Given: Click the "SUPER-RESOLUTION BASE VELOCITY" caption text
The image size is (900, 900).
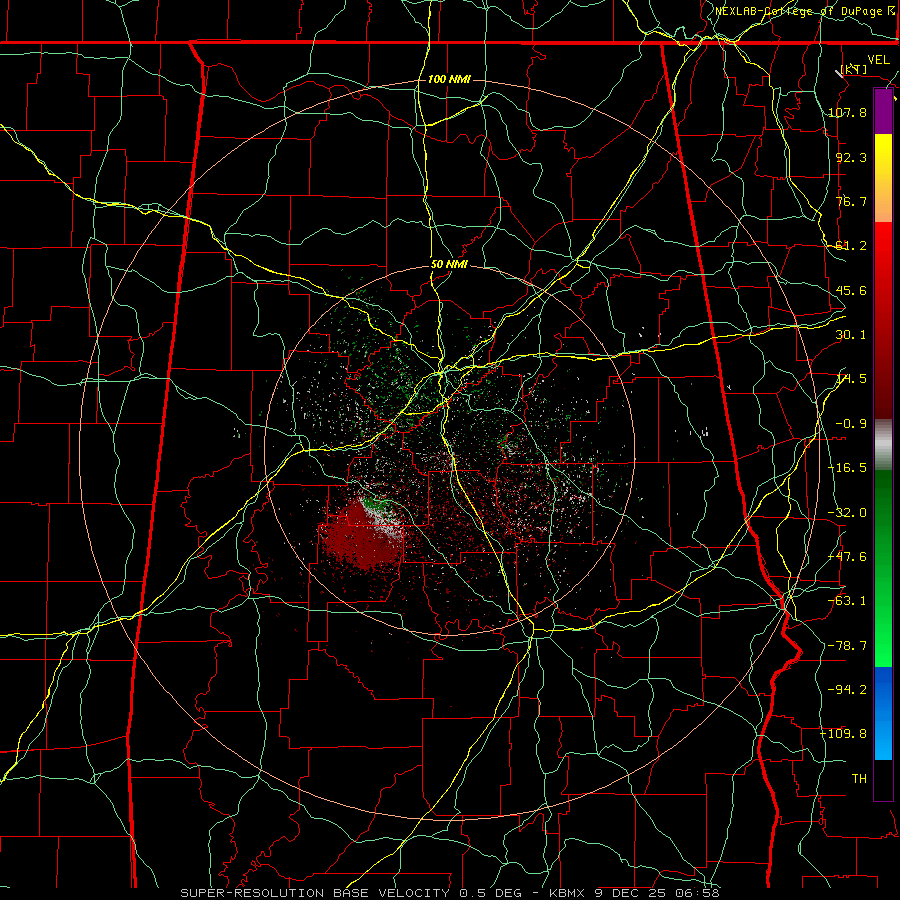Looking at the screenshot, I should point(317,893).
